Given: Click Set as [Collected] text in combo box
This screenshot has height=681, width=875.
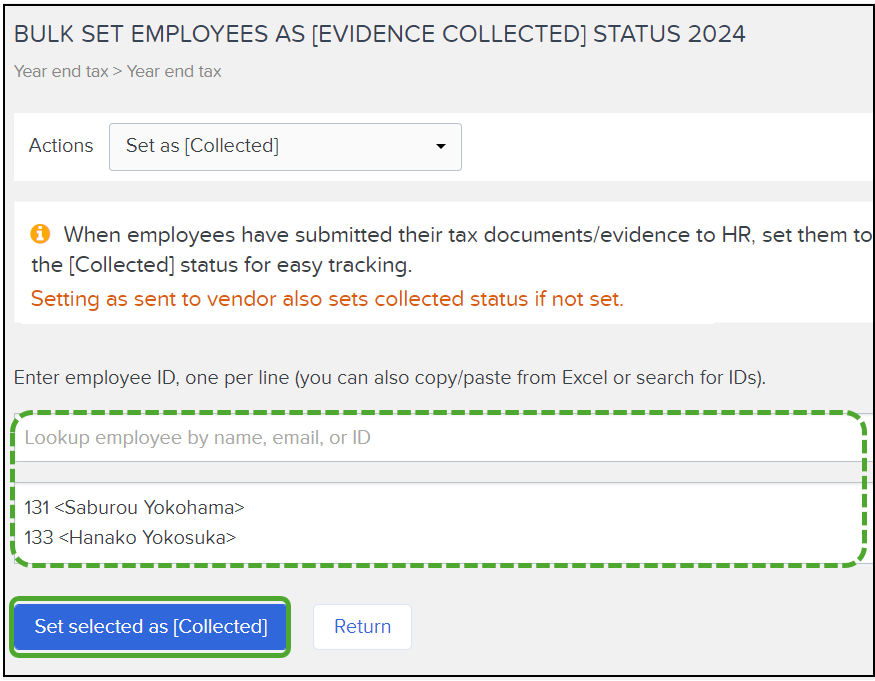Looking at the screenshot, I should pyautogui.click(x=202, y=146).
